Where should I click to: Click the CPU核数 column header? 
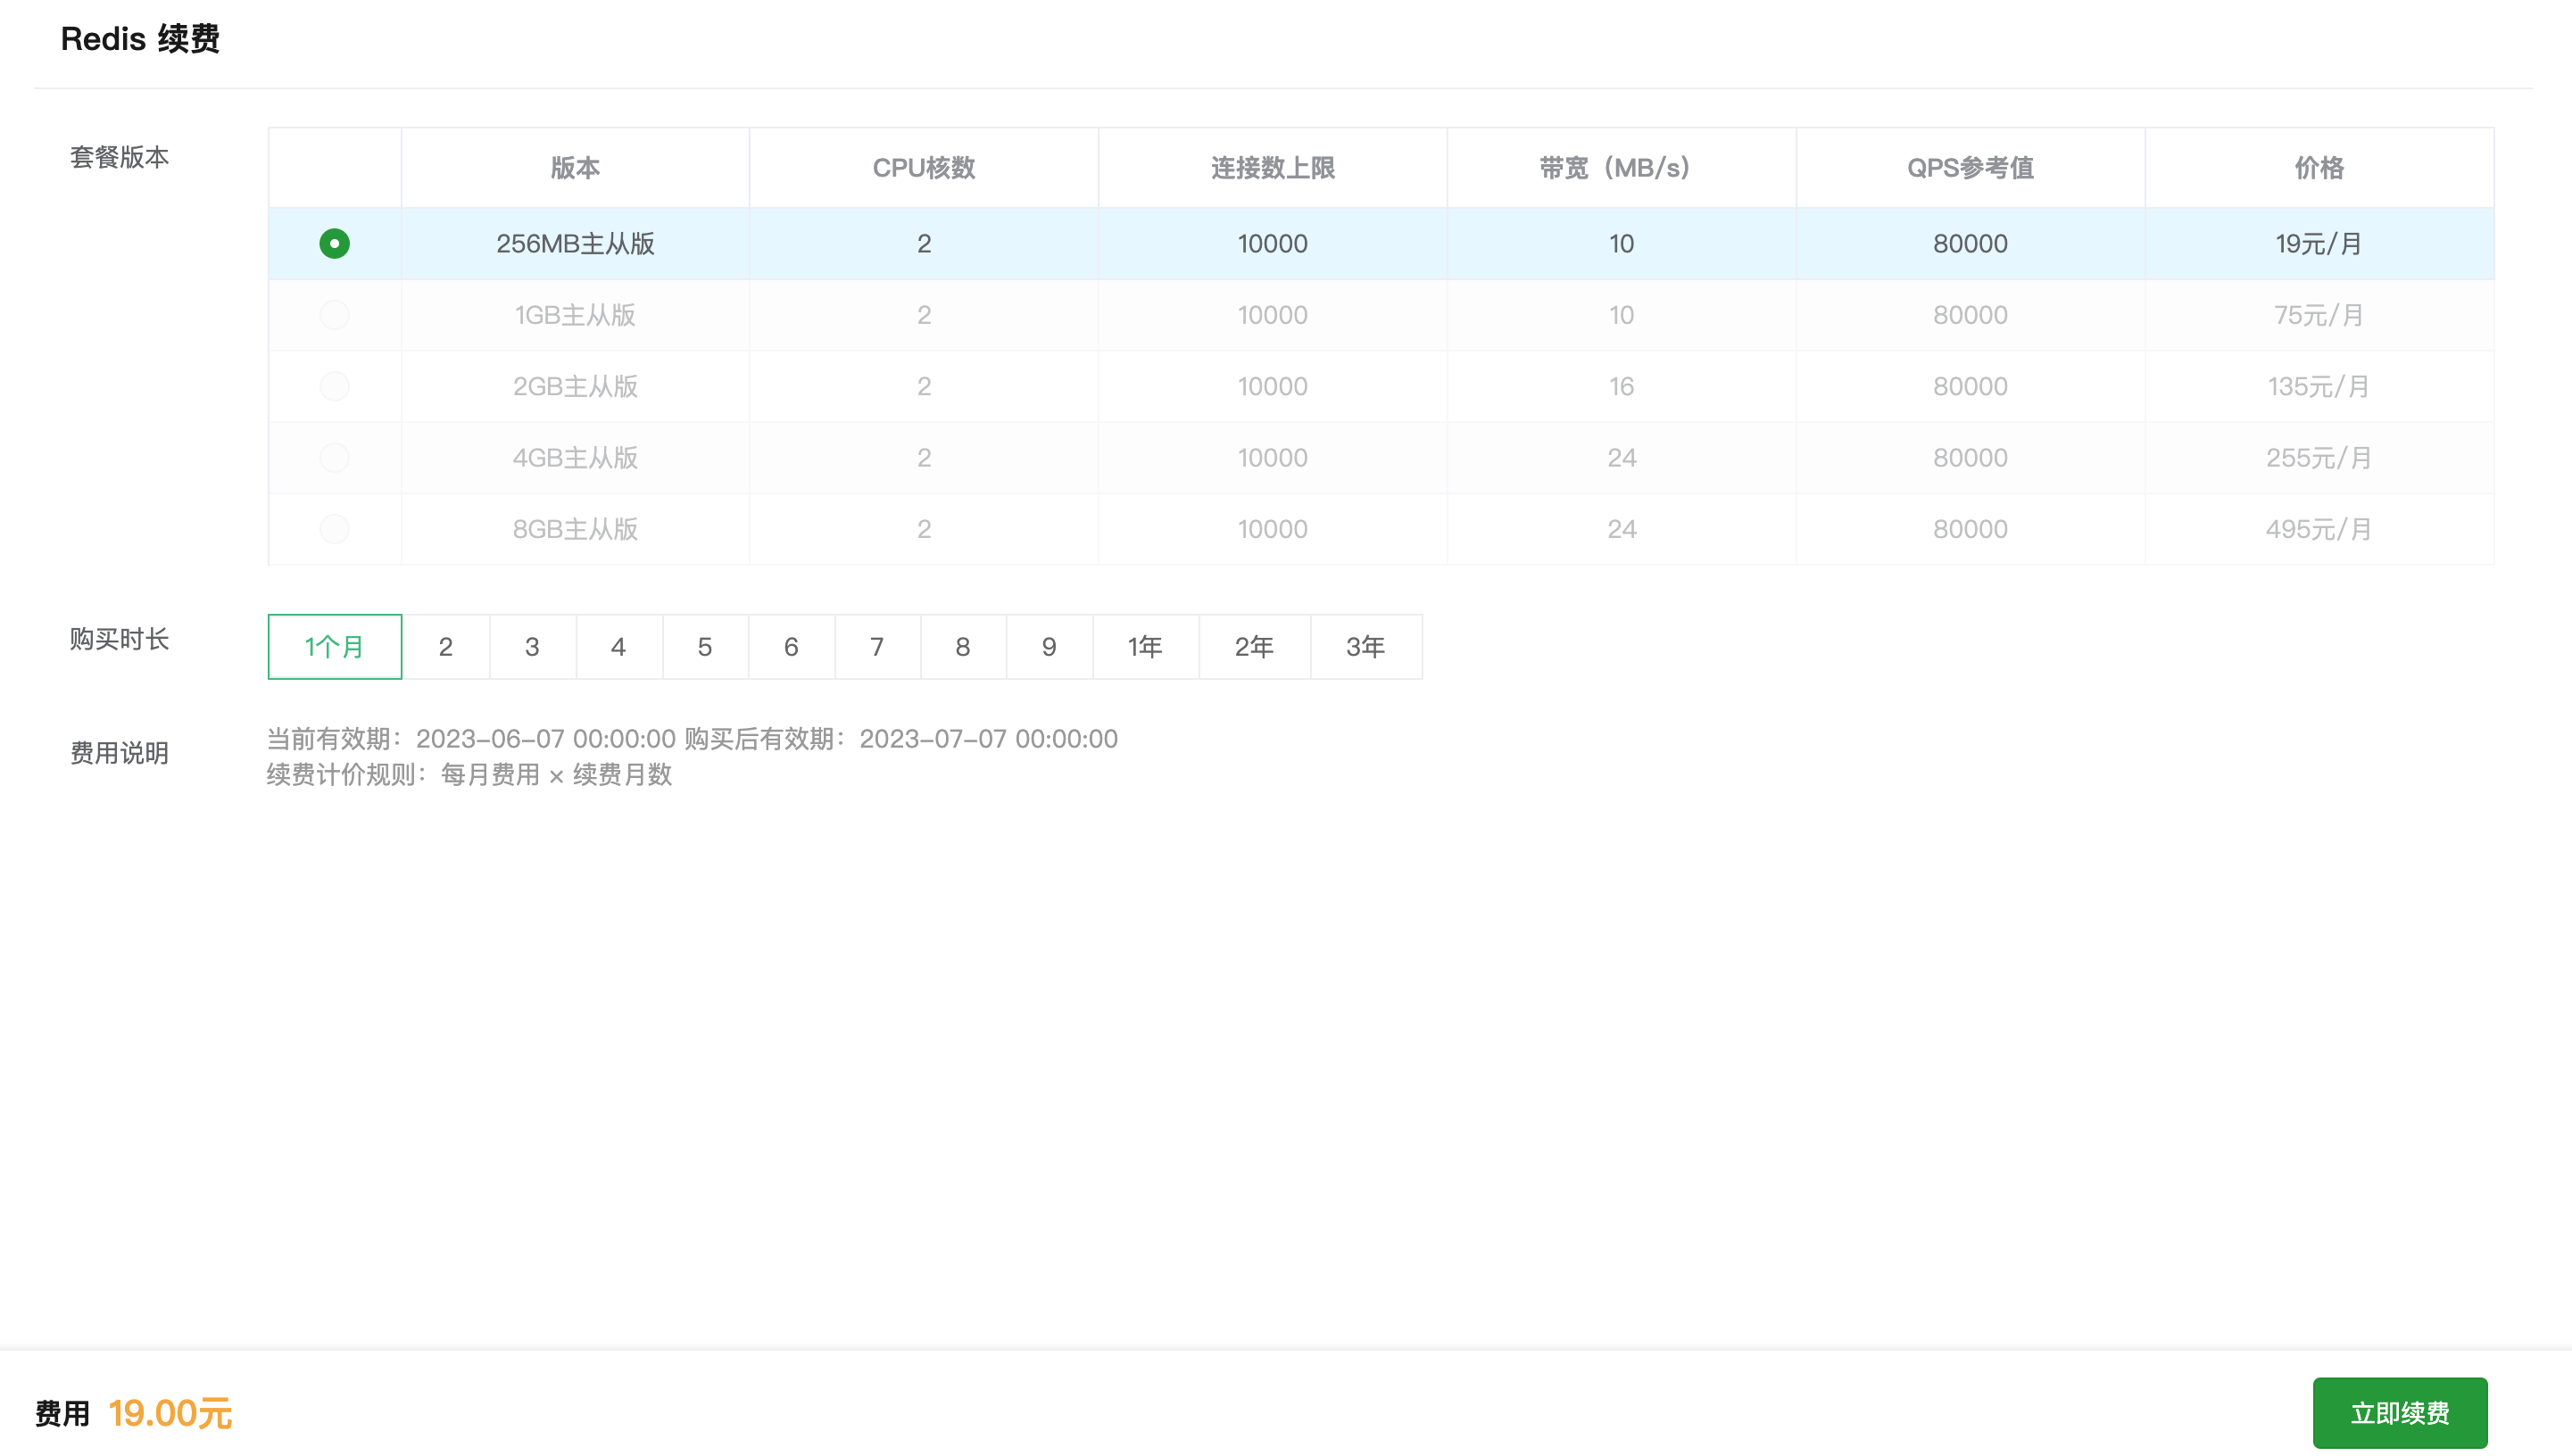point(924,168)
